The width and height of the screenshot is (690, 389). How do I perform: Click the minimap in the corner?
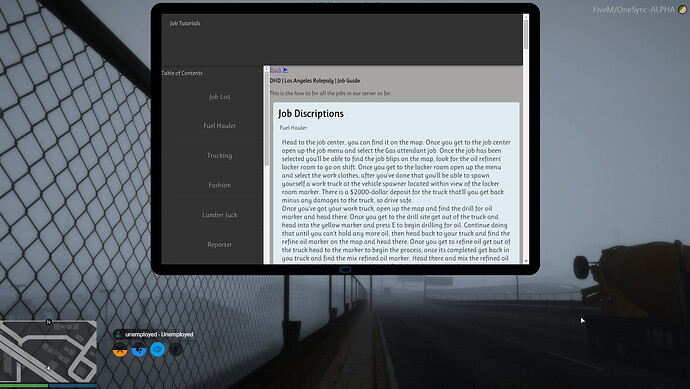(48, 352)
